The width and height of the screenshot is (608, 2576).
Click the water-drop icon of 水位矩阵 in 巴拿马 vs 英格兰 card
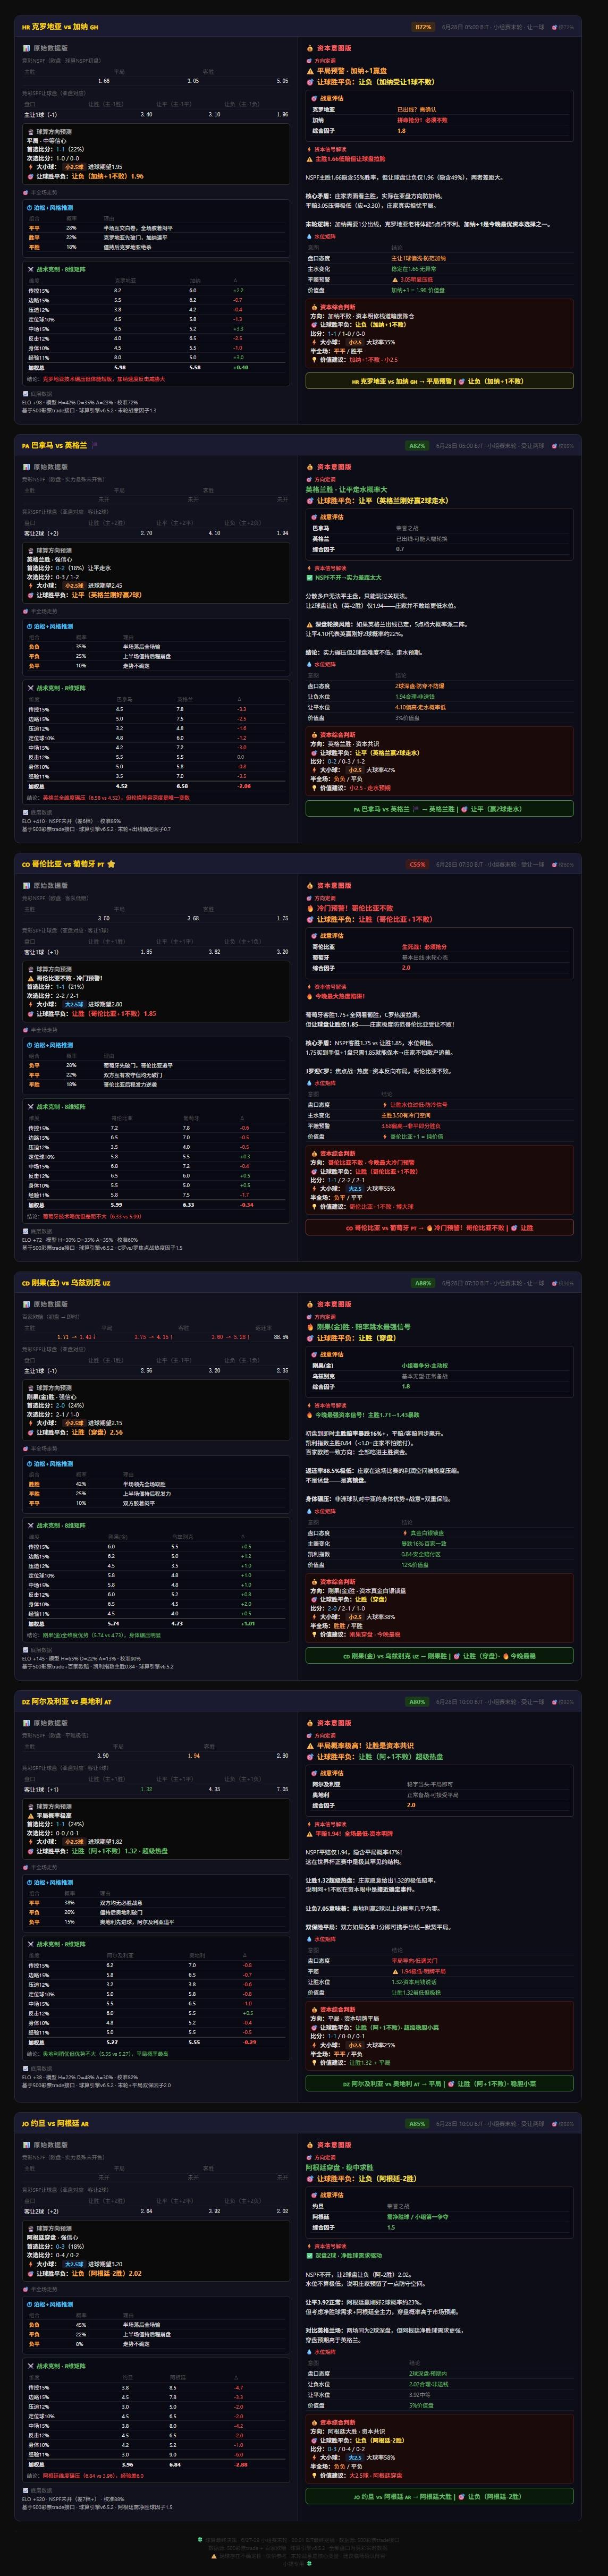pos(310,664)
